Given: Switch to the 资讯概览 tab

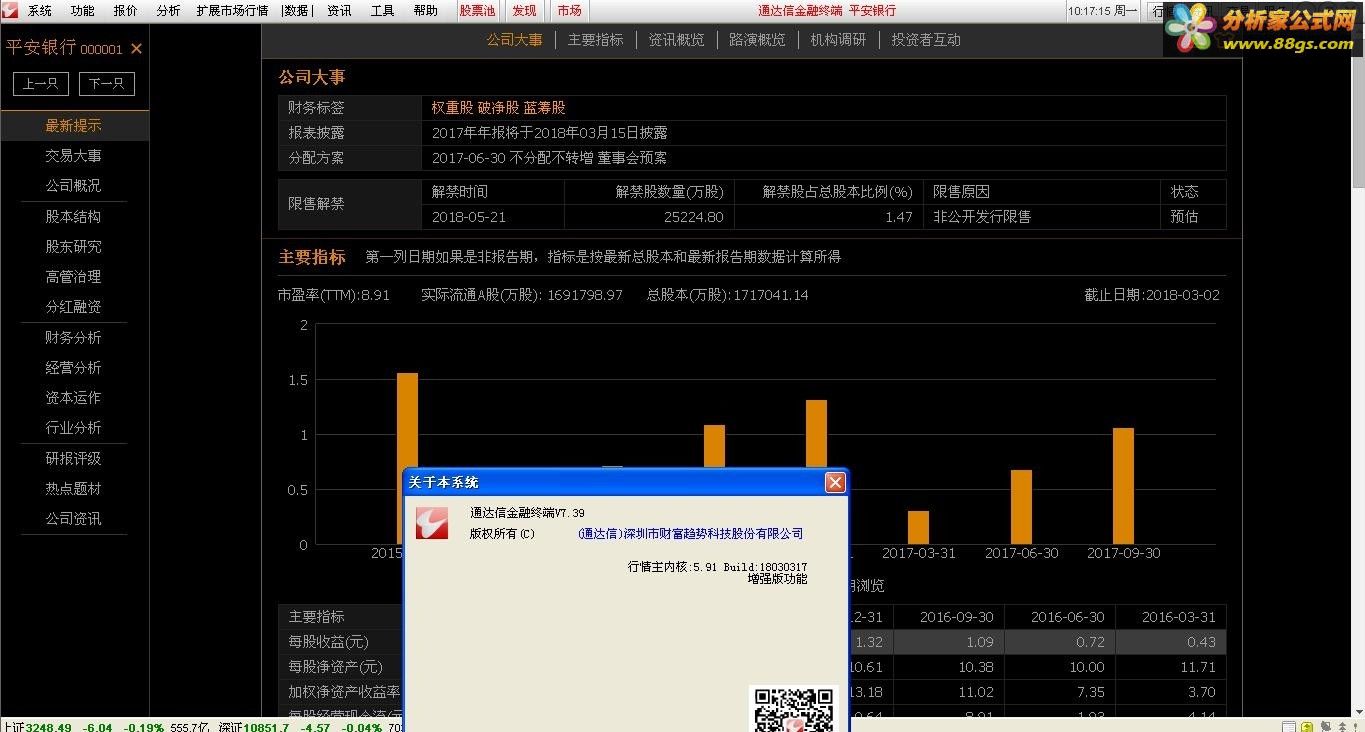Looking at the screenshot, I should click(676, 40).
